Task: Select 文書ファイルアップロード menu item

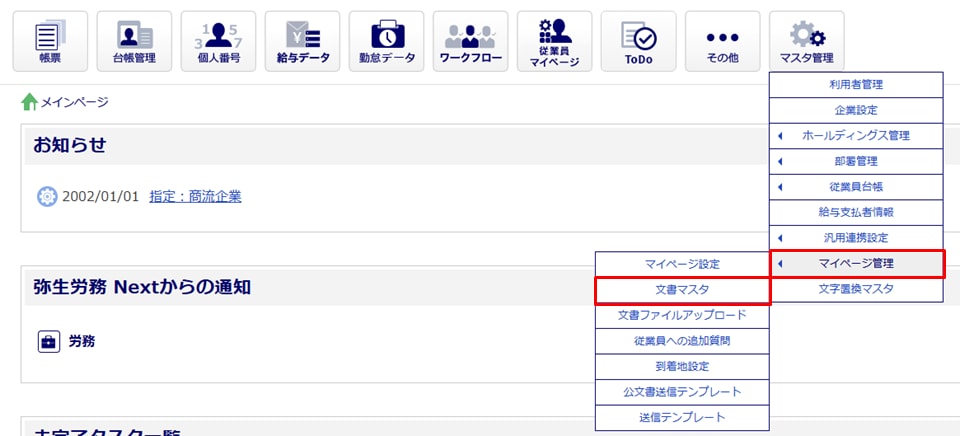Action: pyautogui.click(x=682, y=316)
